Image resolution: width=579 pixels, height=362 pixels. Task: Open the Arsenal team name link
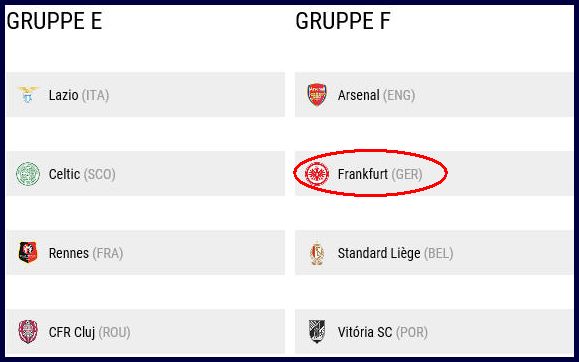(x=359, y=95)
